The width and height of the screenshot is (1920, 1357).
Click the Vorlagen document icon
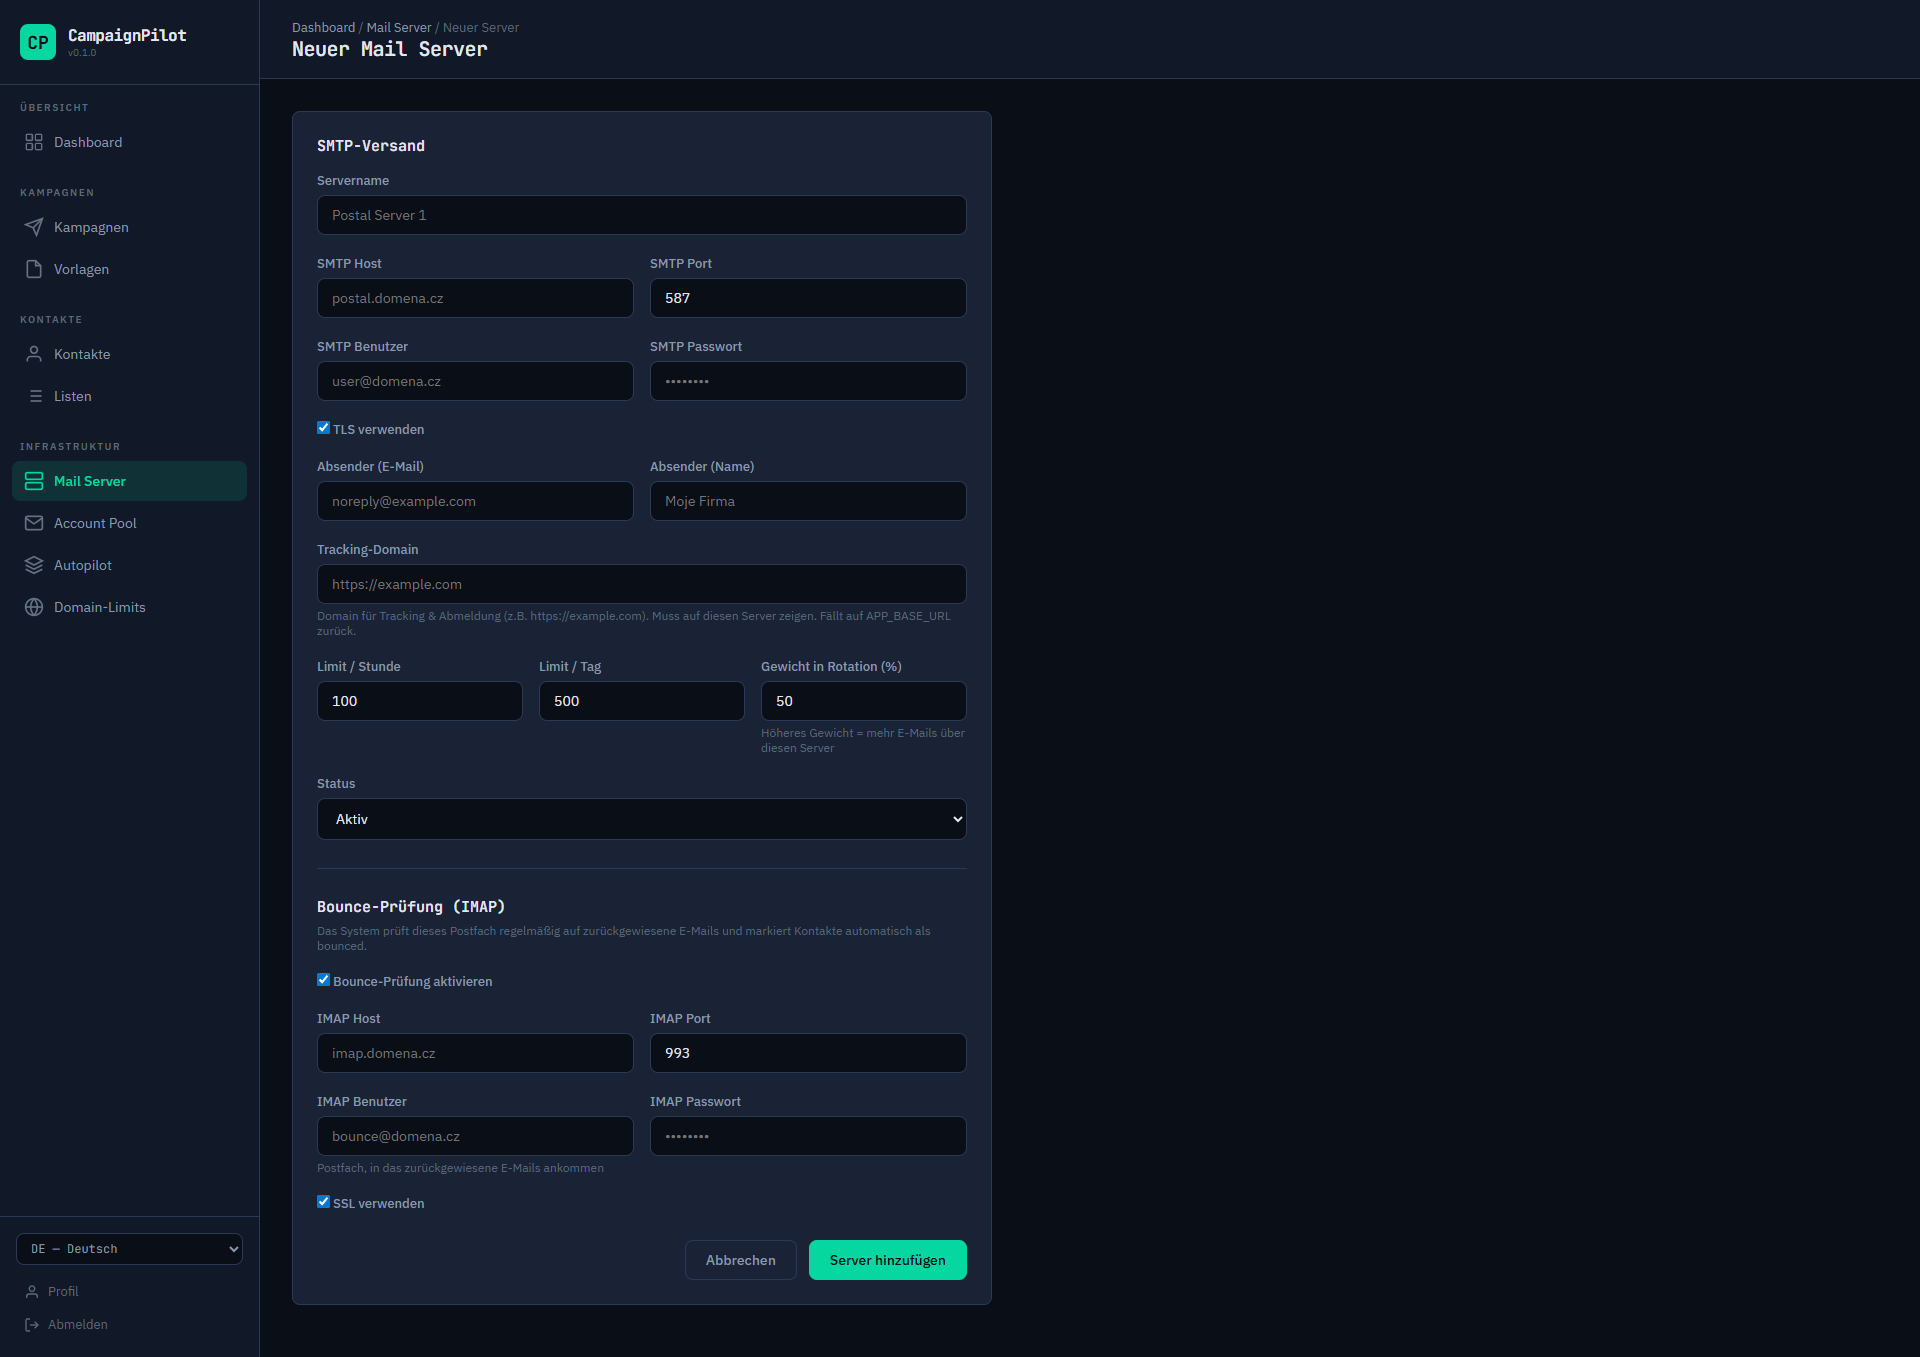pos(34,269)
